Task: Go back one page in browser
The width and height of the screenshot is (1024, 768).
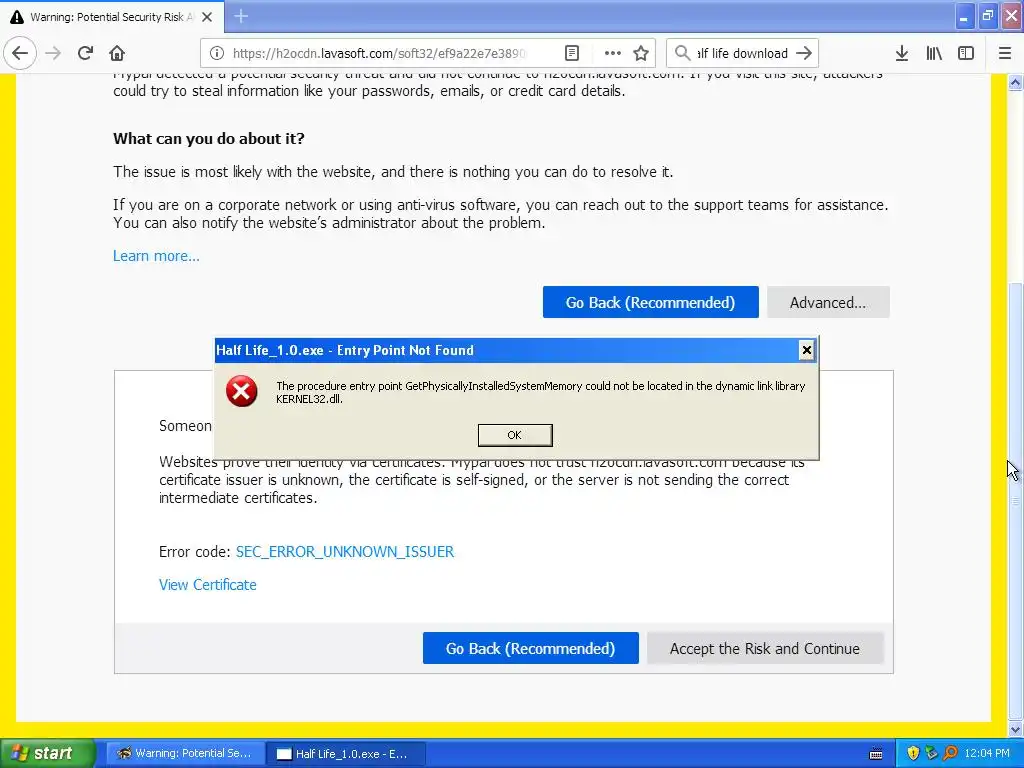Action: coord(20,54)
